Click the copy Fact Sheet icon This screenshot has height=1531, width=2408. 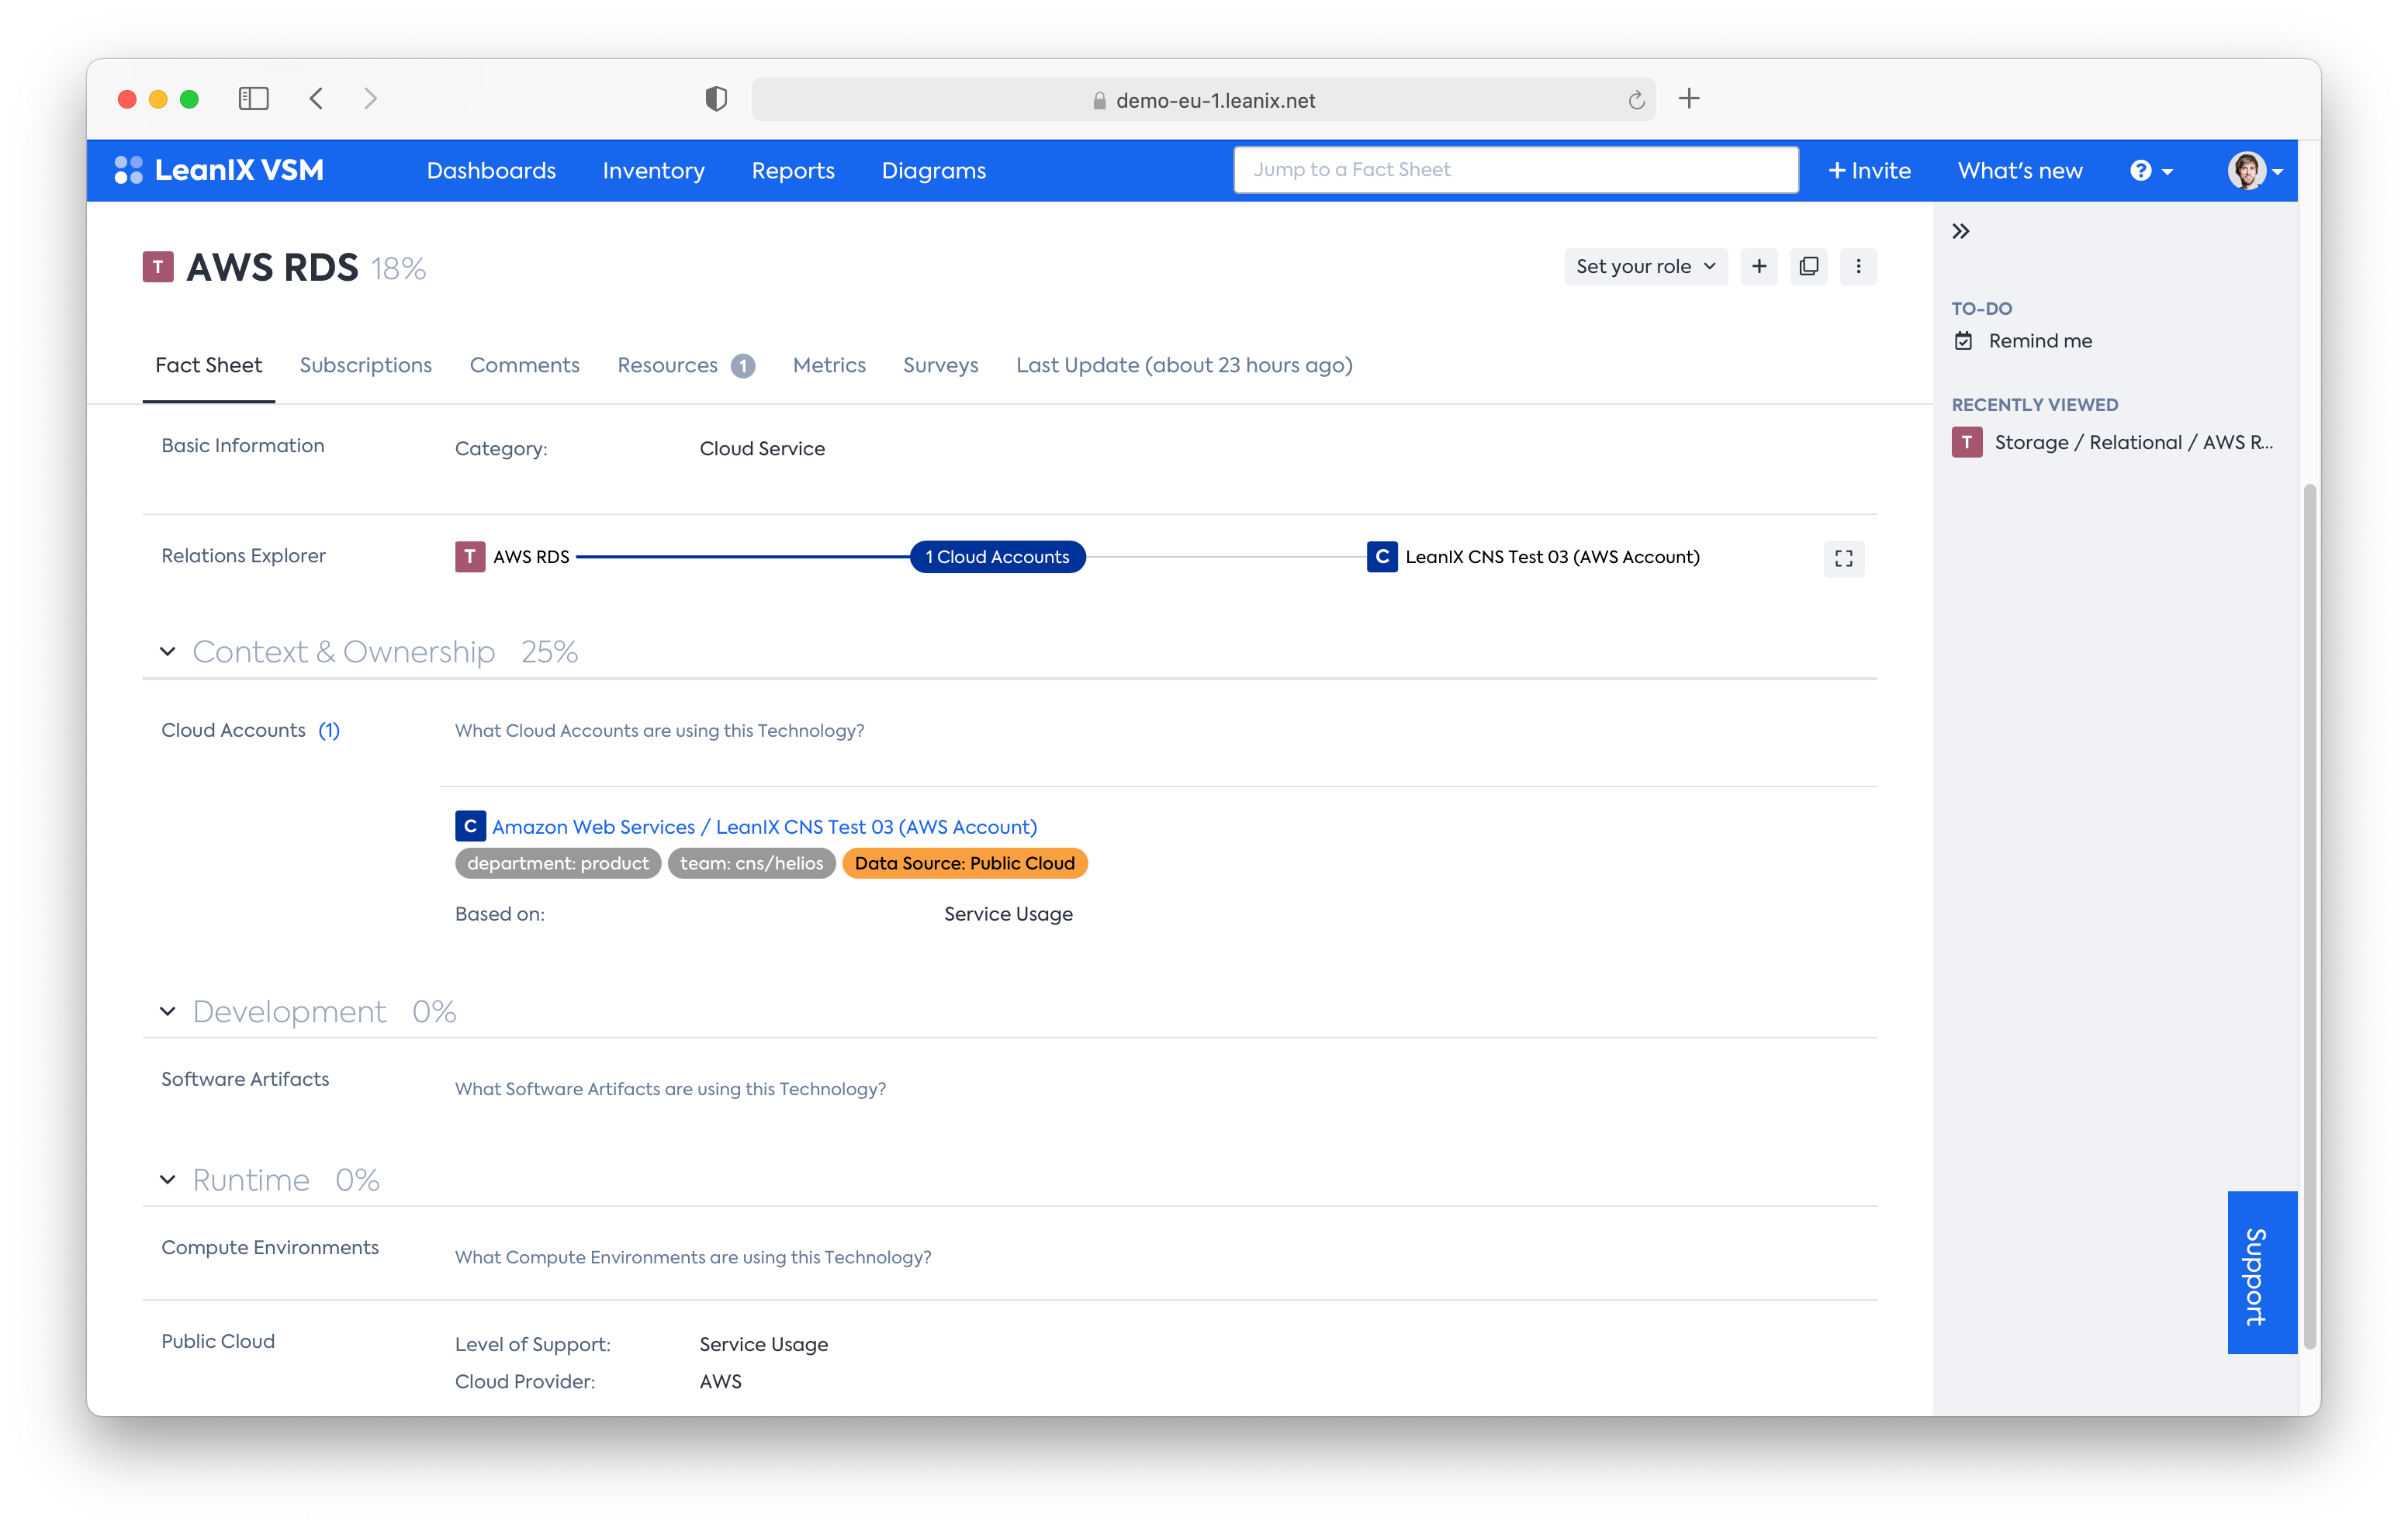1808,266
